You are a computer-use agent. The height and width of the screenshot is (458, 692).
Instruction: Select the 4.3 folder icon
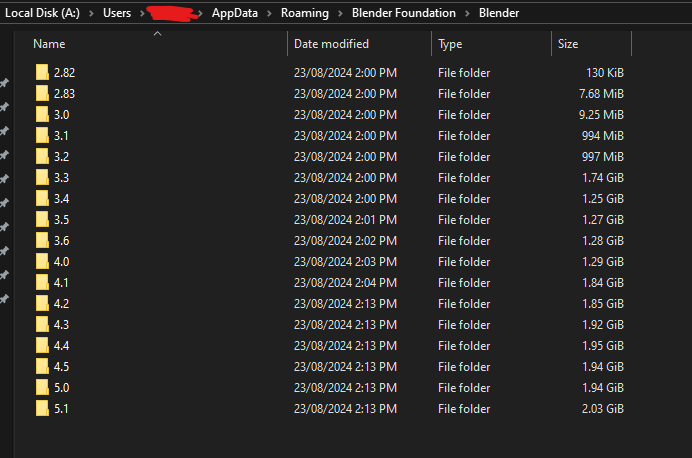point(42,325)
